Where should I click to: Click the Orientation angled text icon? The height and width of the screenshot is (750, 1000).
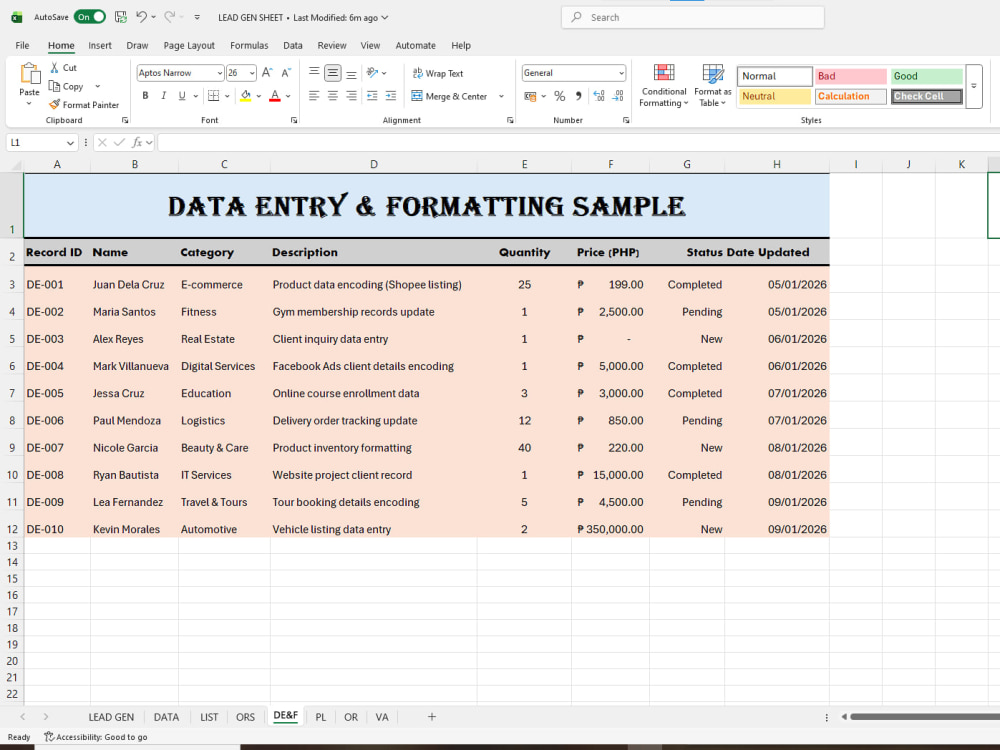[372, 73]
